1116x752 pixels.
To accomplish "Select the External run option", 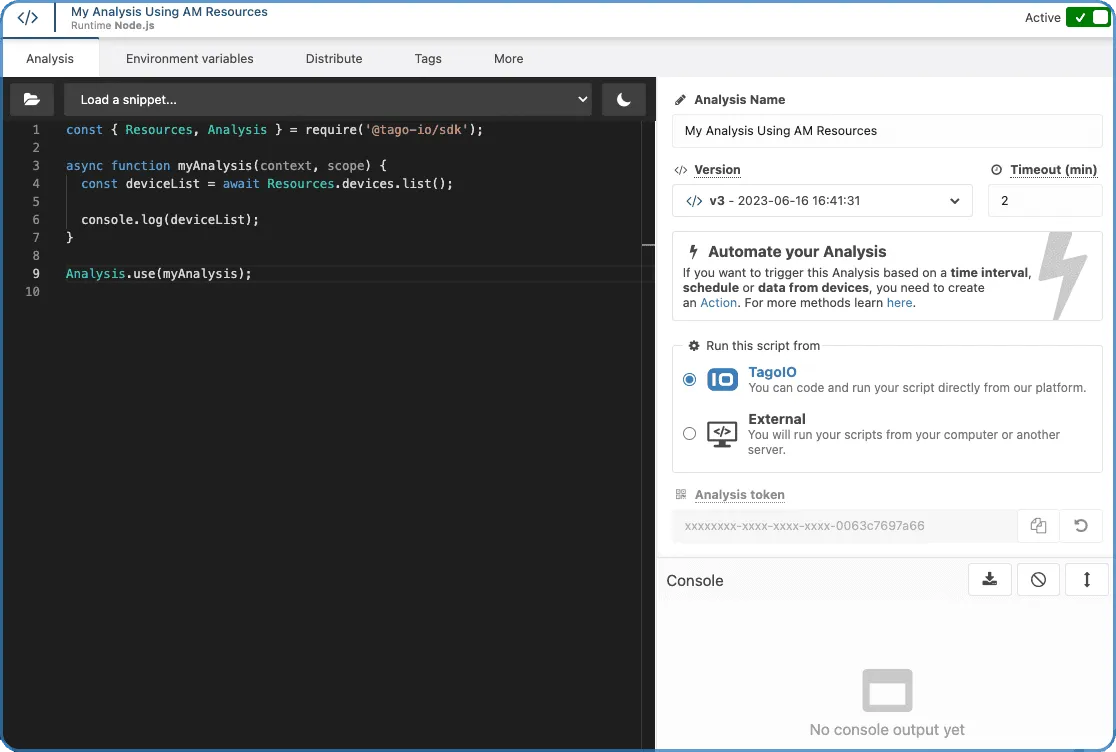I will [x=689, y=434].
